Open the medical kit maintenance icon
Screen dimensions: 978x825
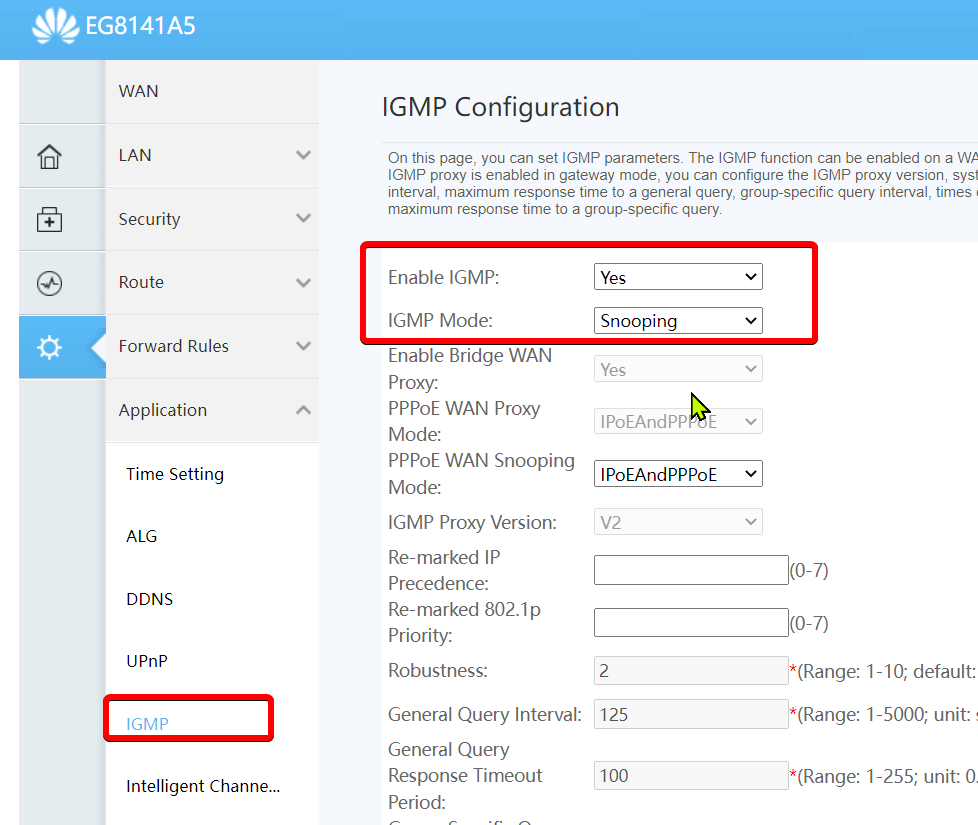click(49, 220)
